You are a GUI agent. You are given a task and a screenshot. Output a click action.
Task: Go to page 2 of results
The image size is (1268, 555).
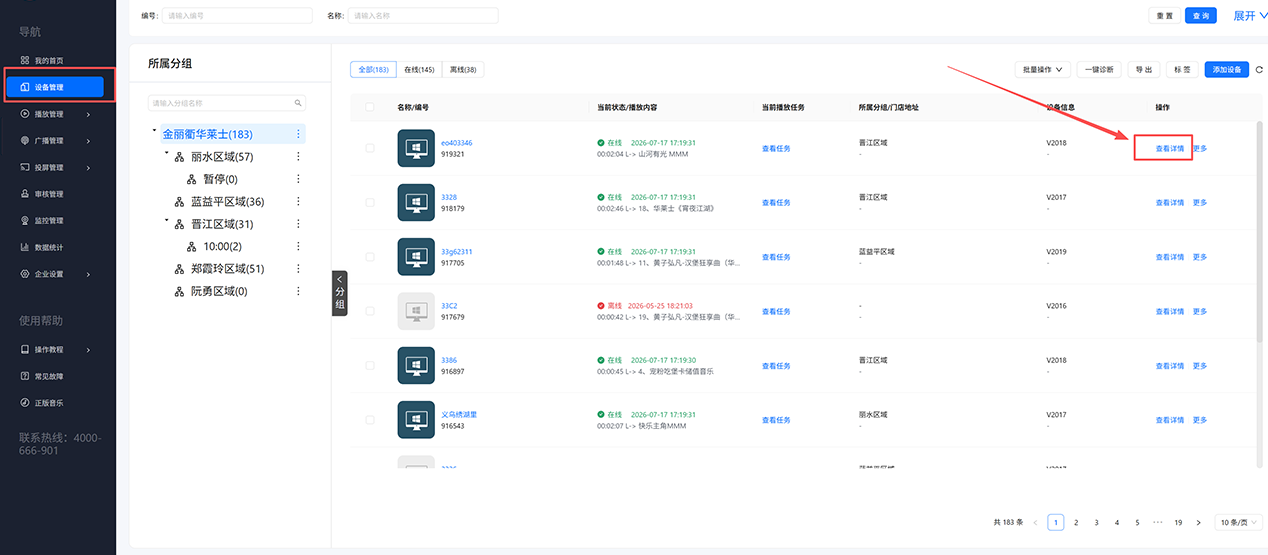(1076, 522)
